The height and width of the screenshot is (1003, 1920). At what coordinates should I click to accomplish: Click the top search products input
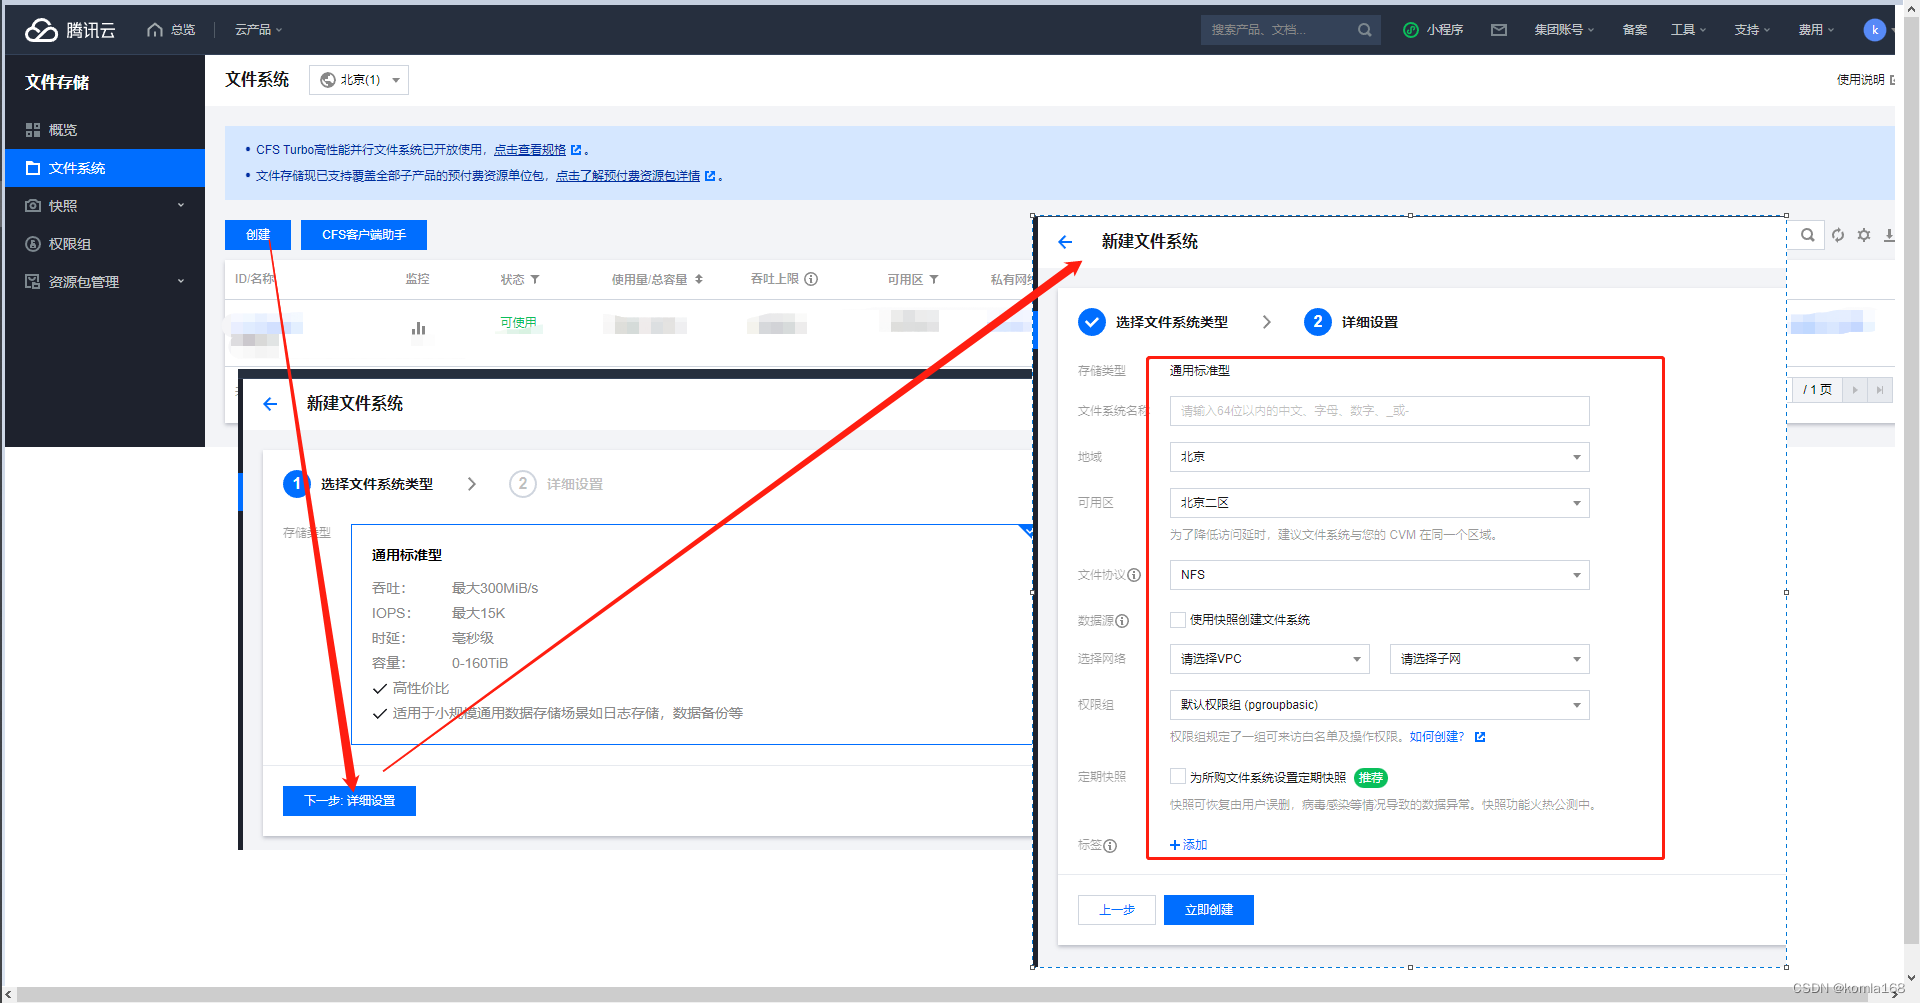click(x=1280, y=30)
